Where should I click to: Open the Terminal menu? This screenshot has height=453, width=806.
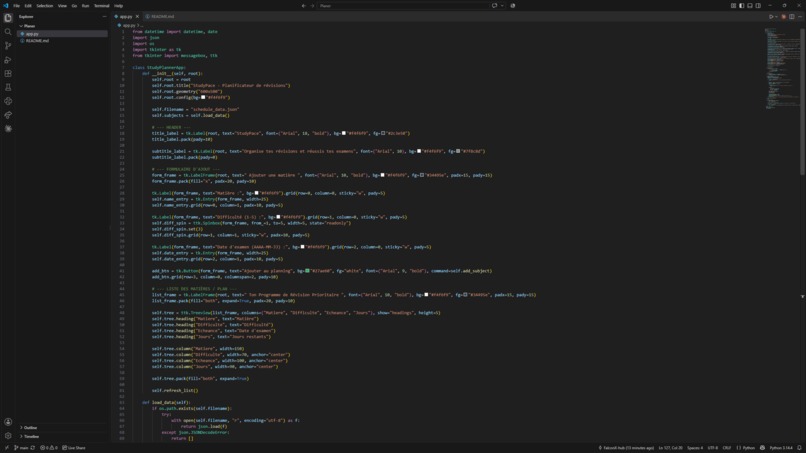tap(101, 6)
